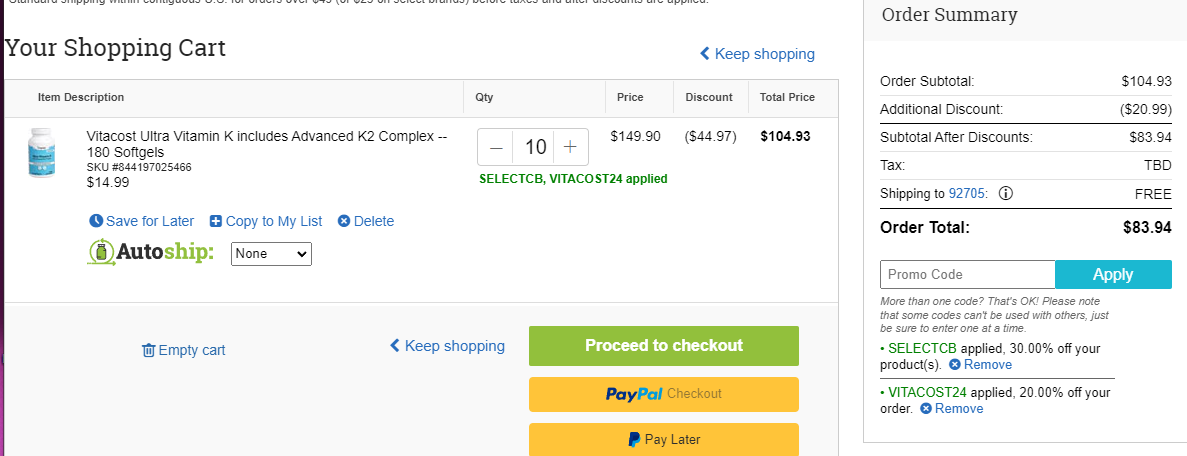1187x456 pixels.
Task: Click the remove icon beside SELECTCB code
Action: tap(955, 365)
